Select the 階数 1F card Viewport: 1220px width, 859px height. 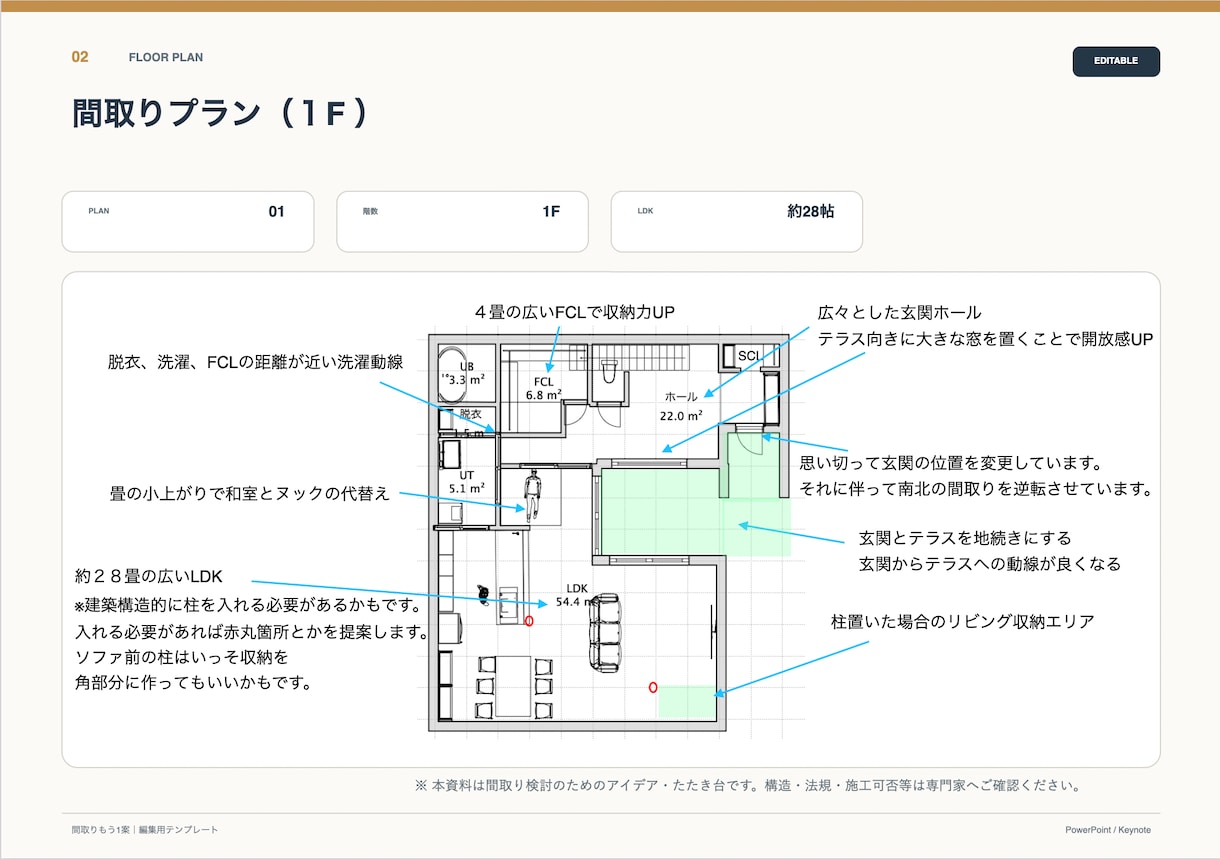(x=462, y=222)
